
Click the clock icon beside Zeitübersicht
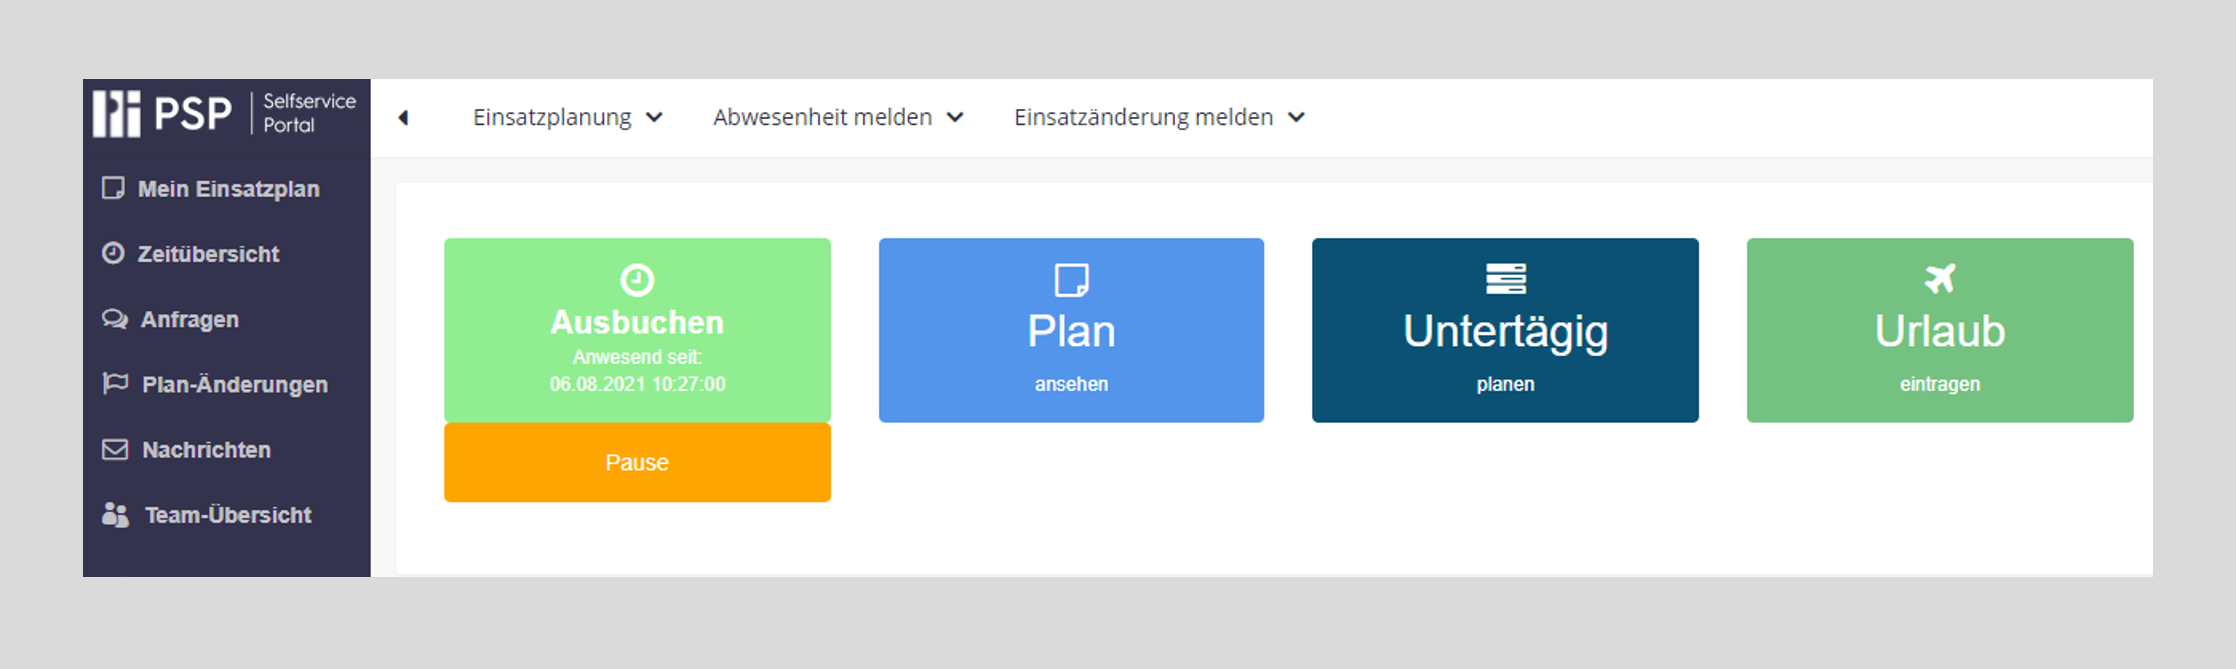point(113,253)
